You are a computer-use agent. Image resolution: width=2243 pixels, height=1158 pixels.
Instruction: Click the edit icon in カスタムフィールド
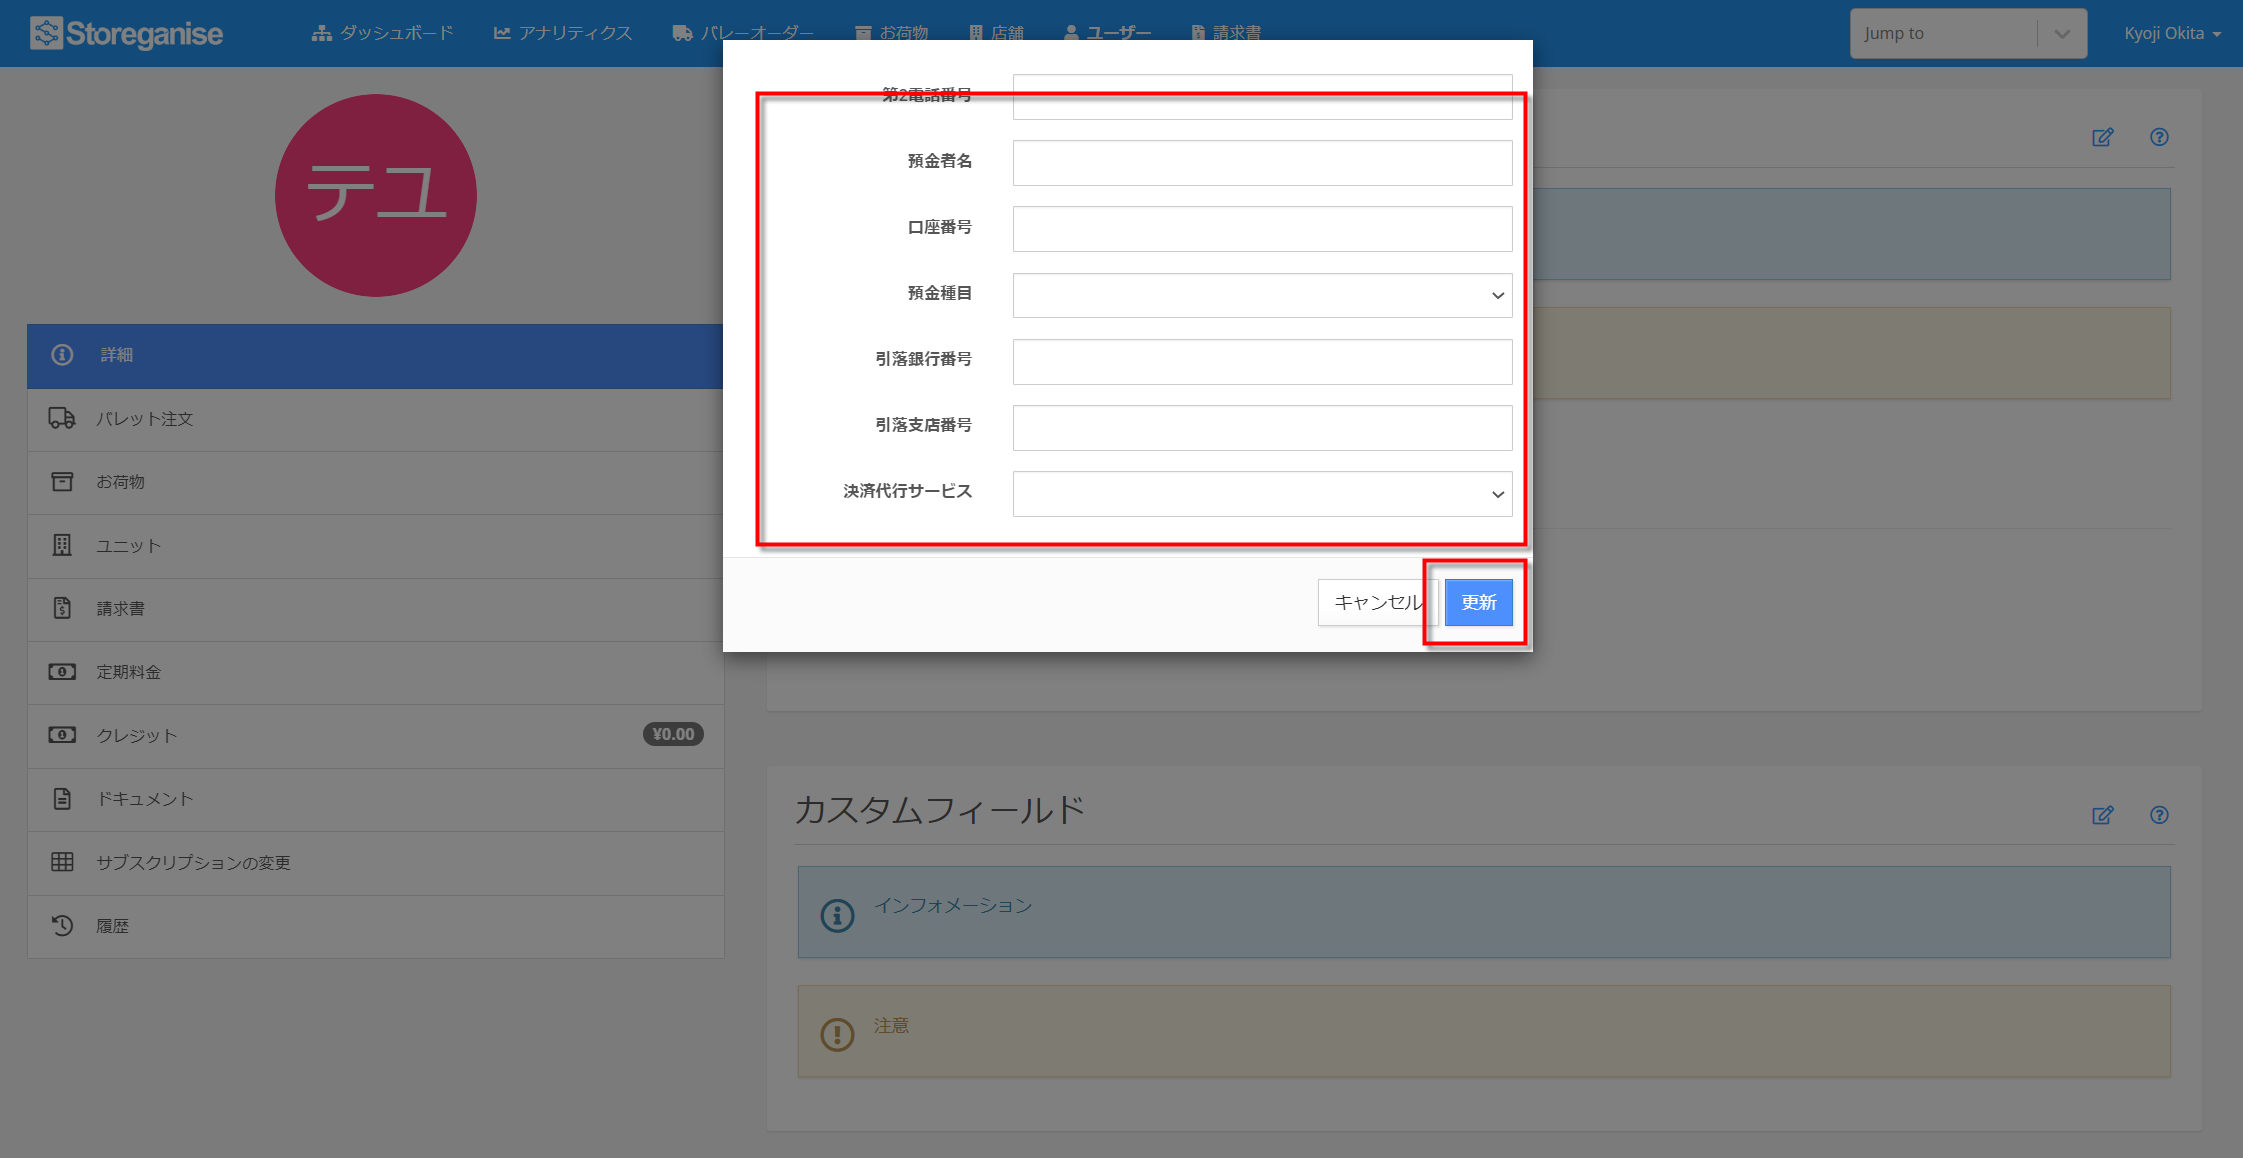2102,815
